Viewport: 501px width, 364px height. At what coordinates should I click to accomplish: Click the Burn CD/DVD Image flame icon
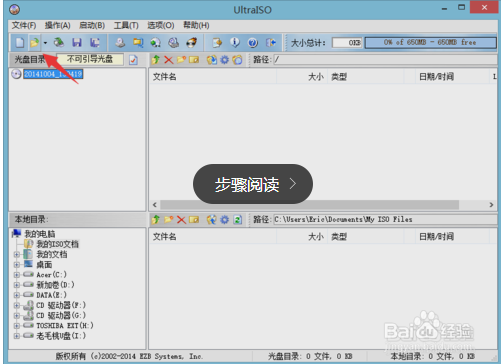191,42
